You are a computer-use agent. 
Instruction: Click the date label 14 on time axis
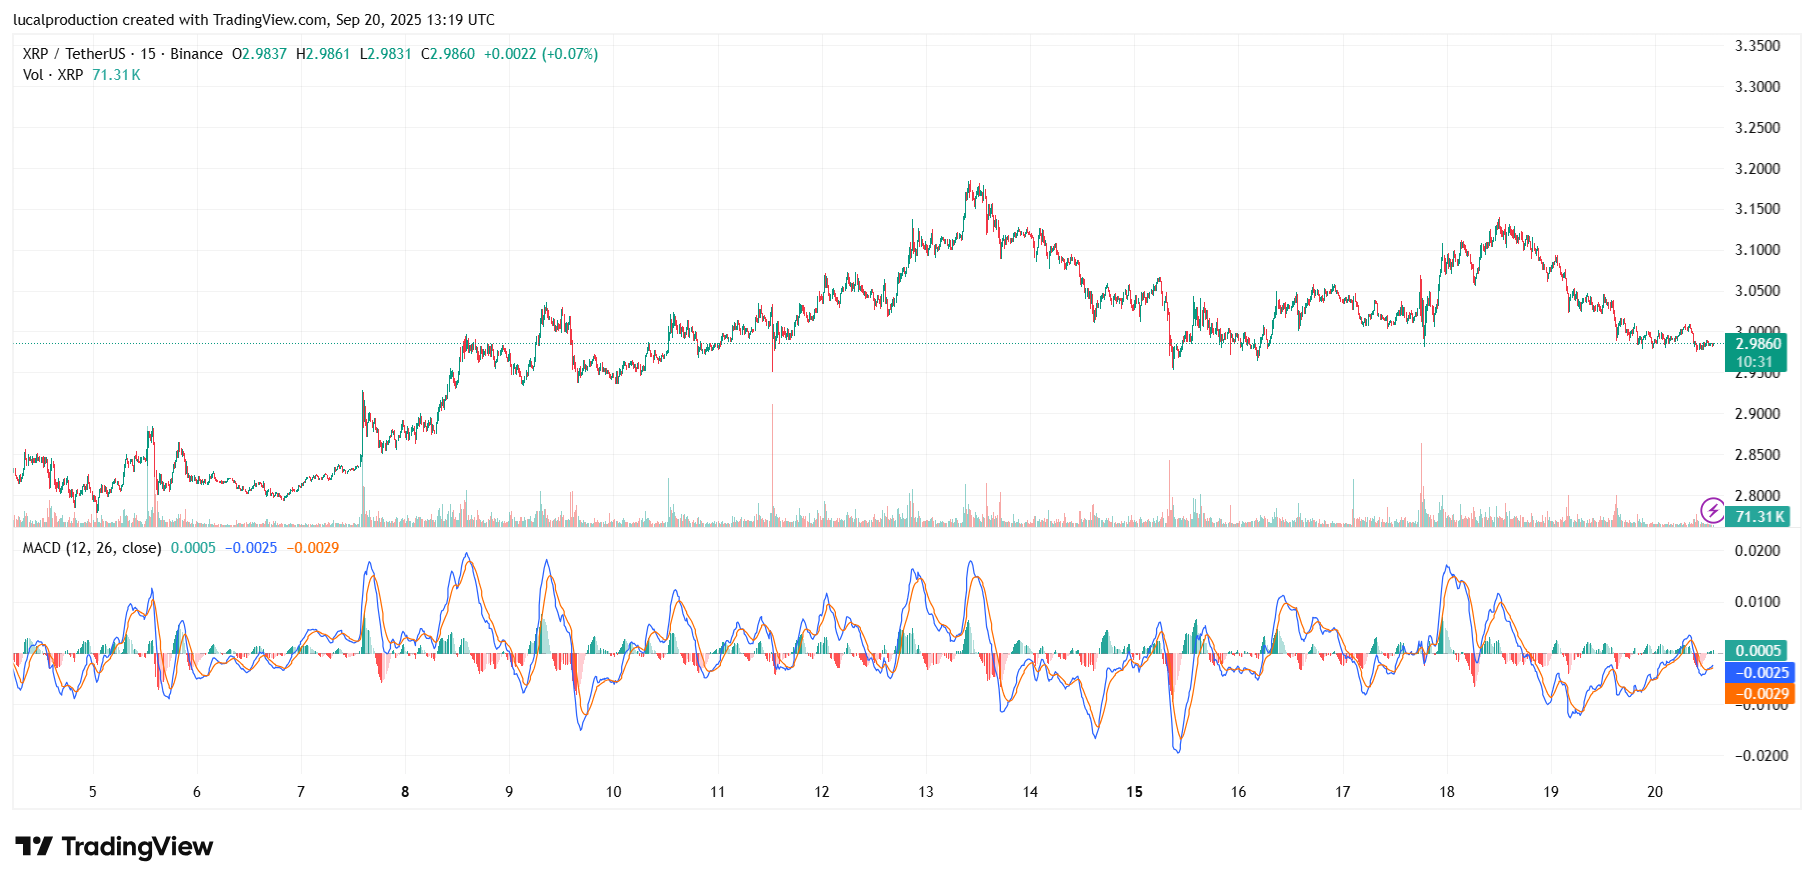click(1030, 792)
